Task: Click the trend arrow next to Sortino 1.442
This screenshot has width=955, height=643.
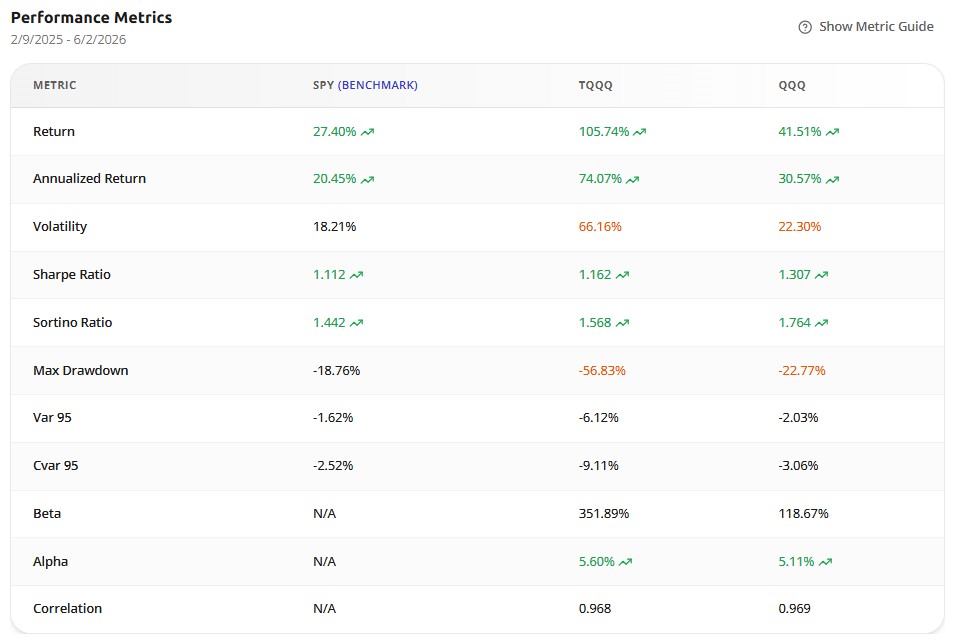Action: (356, 323)
